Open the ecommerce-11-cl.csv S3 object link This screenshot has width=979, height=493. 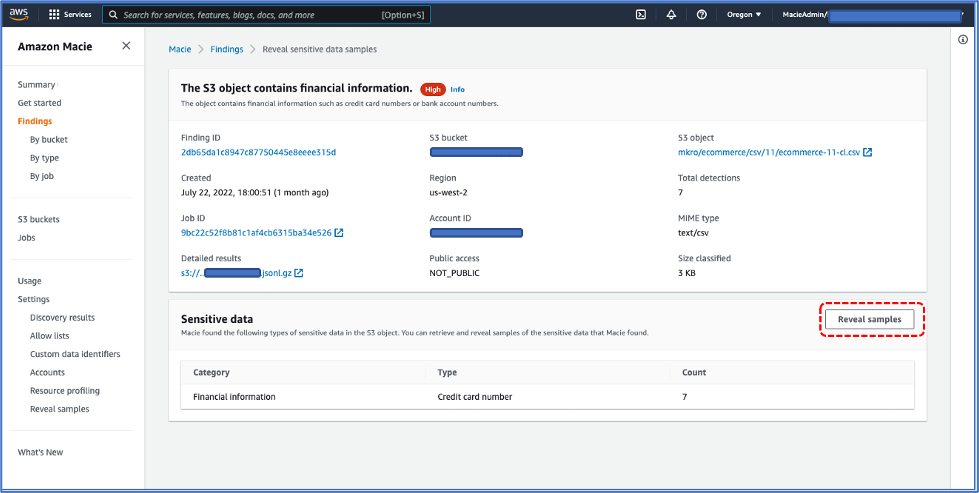click(769, 152)
